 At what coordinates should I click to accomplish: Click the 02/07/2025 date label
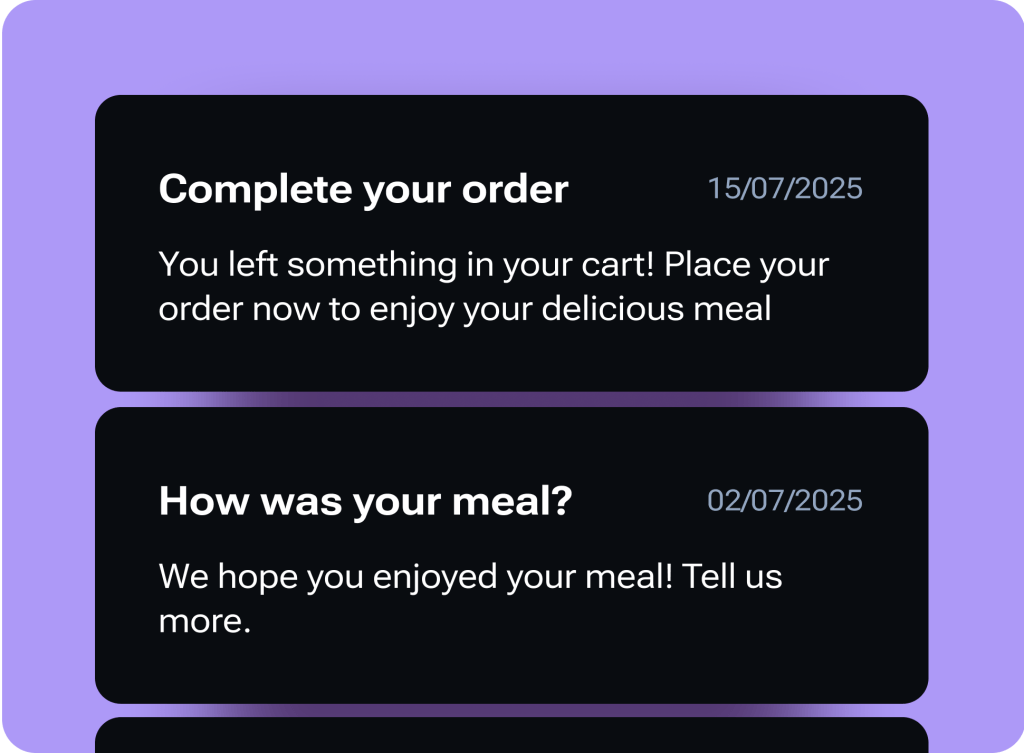784,500
